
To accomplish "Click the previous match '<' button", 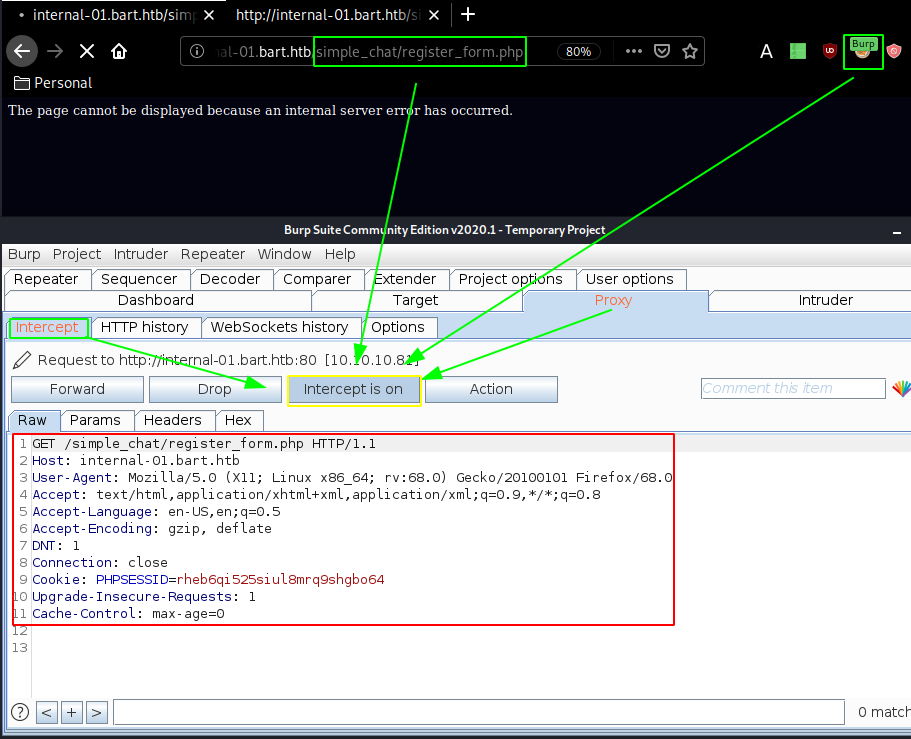I will (47, 712).
